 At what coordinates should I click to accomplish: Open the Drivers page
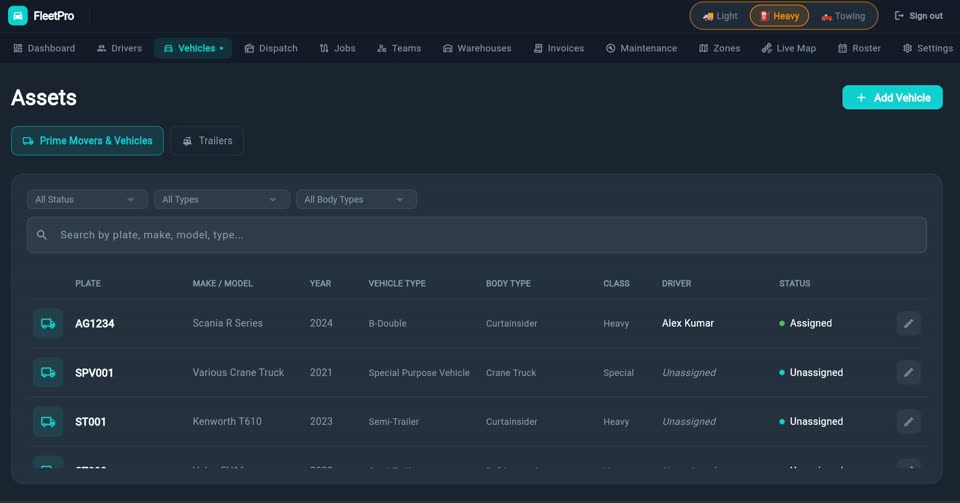119,48
